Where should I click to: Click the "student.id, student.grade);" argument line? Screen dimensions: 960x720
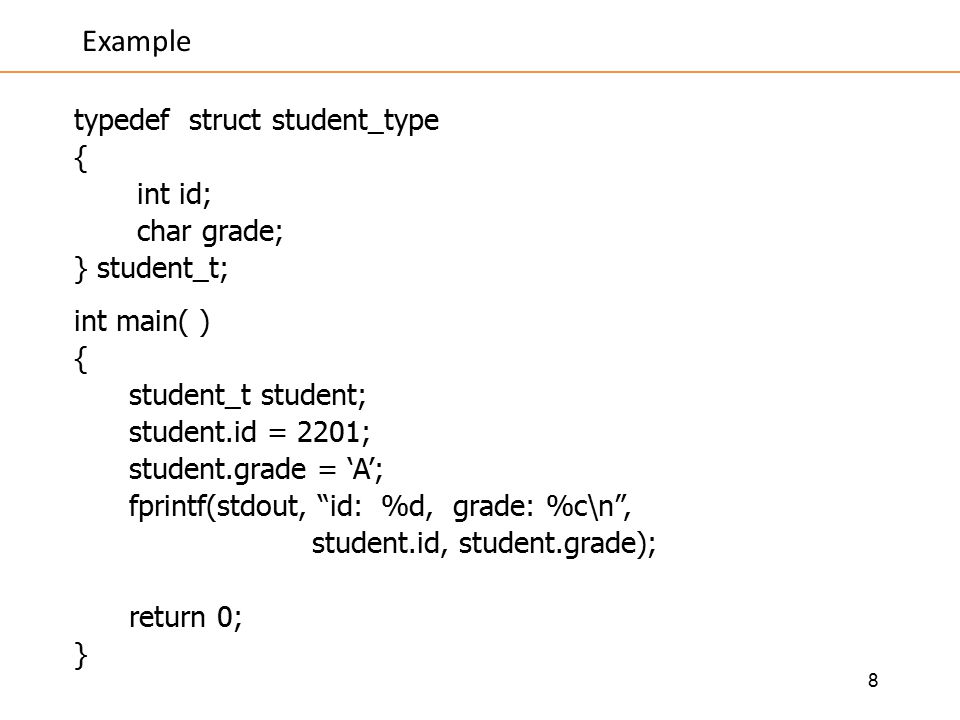click(x=484, y=544)
